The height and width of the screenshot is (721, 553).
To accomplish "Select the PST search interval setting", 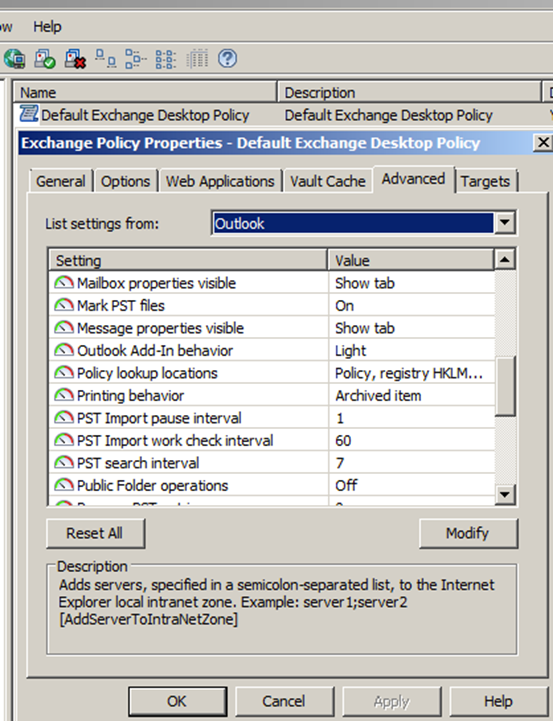I will tap(272, 463).
